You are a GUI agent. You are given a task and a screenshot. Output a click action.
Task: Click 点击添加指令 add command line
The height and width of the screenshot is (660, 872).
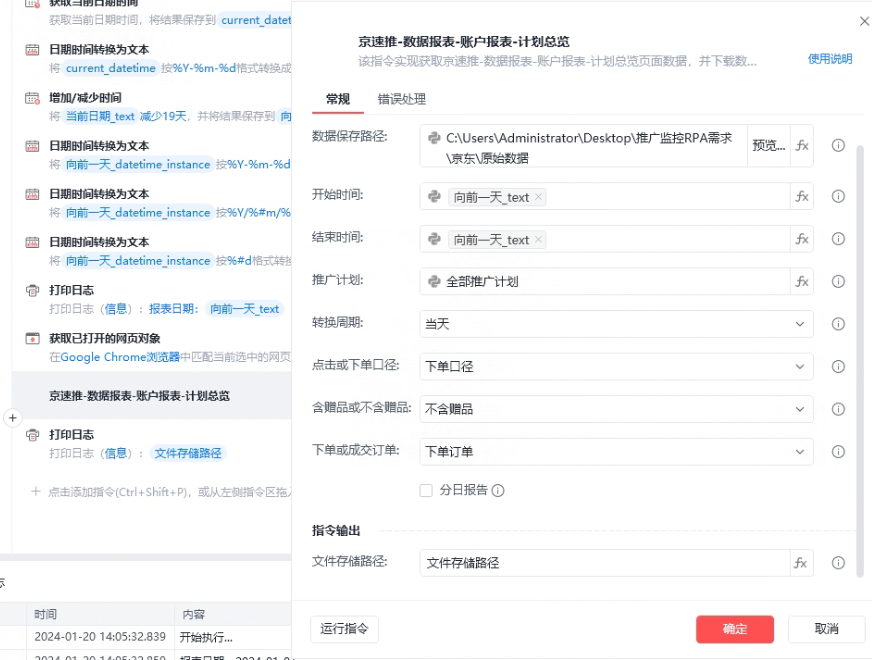click(x=161, y=492)
